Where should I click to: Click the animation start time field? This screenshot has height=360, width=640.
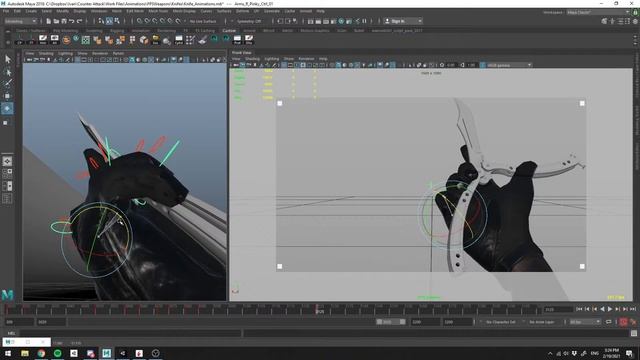[x=19, y=322]
